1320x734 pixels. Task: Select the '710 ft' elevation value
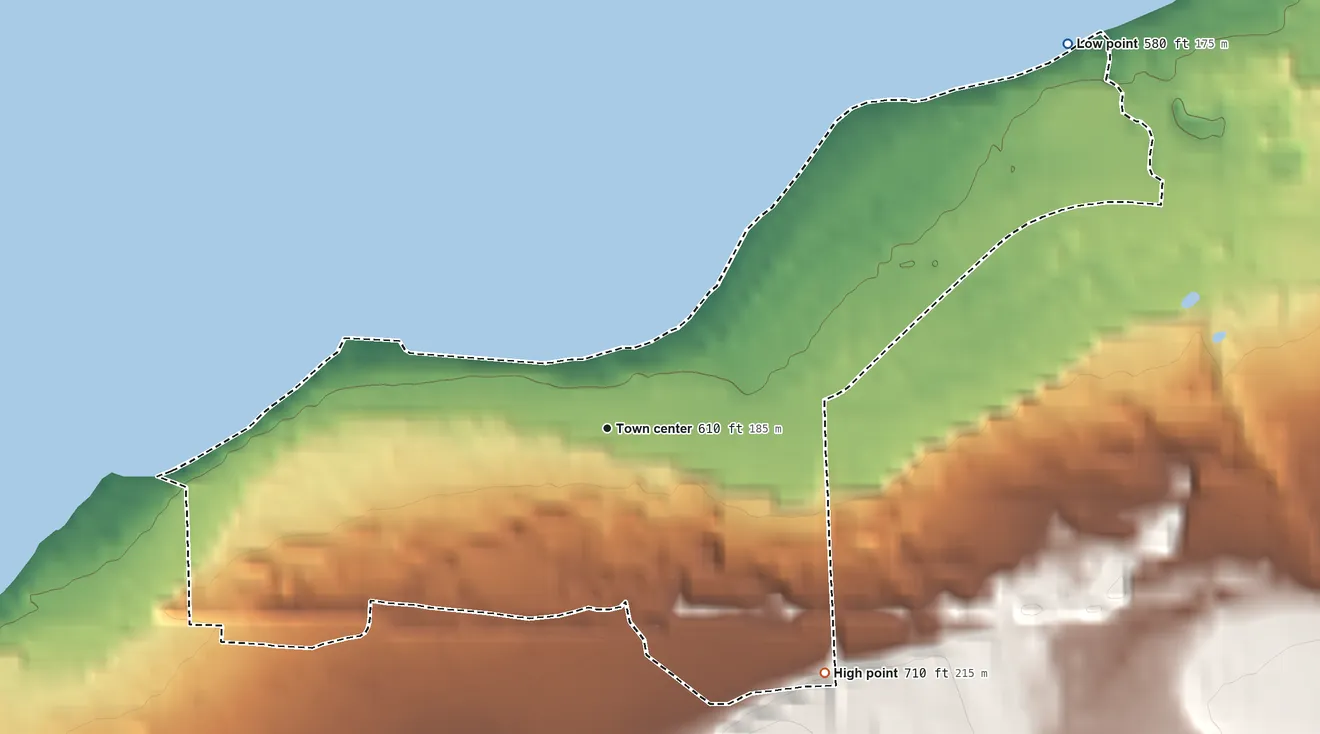tap(927, 673)
